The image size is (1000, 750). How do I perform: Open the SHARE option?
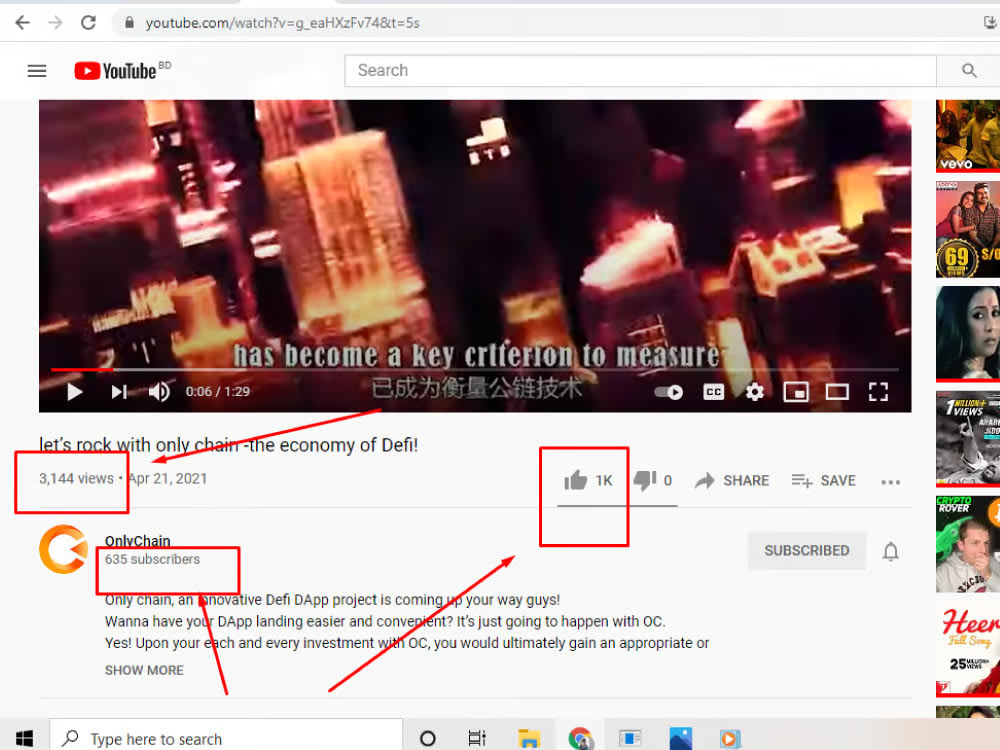point(732,481)
